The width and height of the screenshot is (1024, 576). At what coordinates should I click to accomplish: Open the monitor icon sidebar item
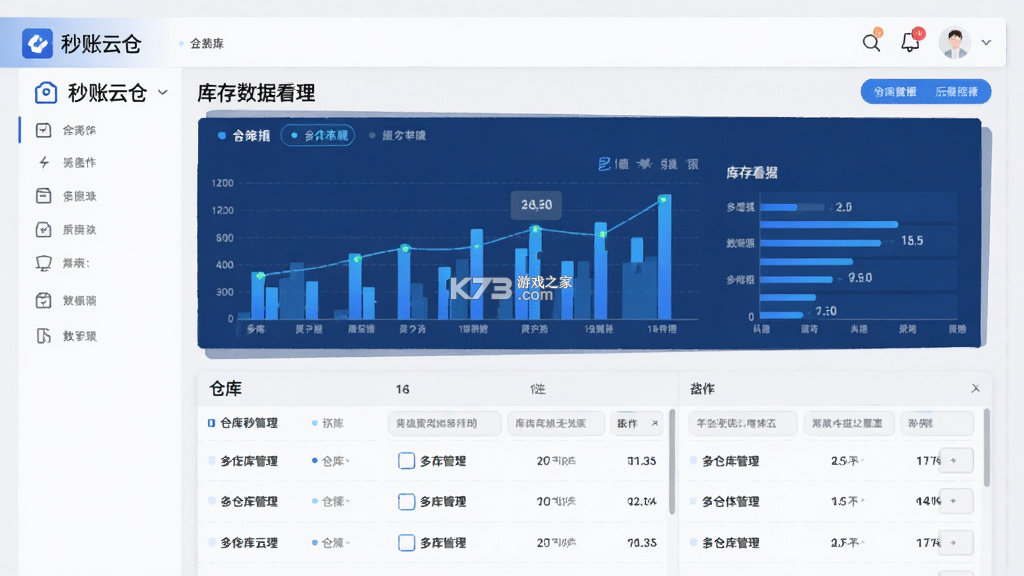[63, 263]
